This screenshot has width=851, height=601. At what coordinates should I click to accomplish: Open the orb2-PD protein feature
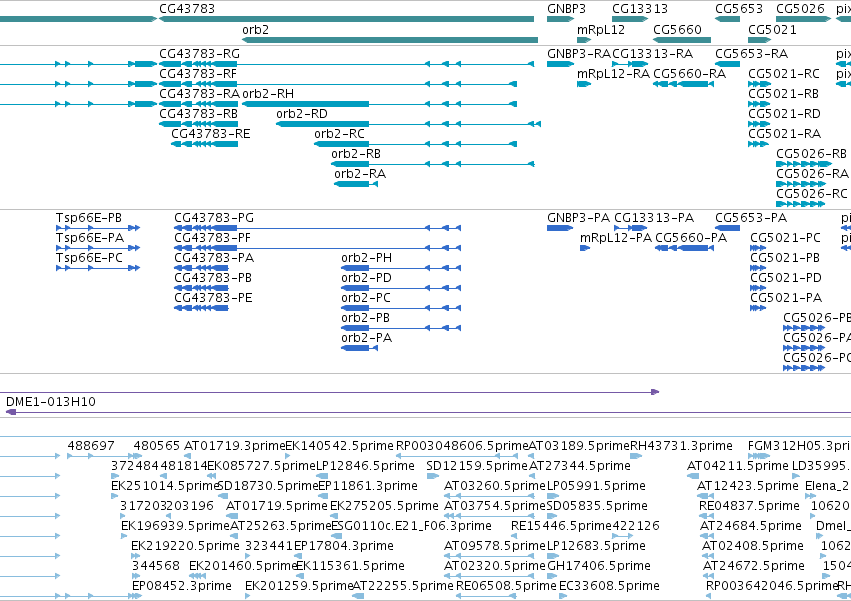click(401, 288)
